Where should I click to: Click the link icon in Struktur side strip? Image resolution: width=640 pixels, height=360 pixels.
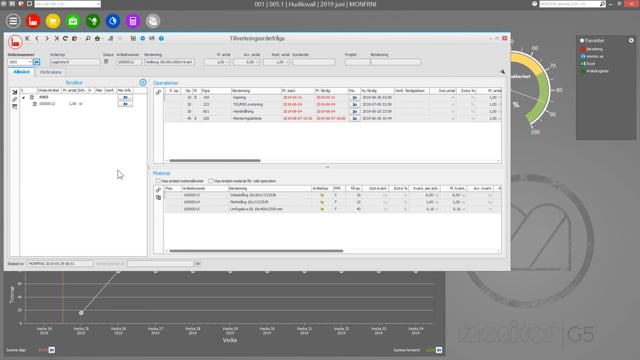tap(15, 99)
